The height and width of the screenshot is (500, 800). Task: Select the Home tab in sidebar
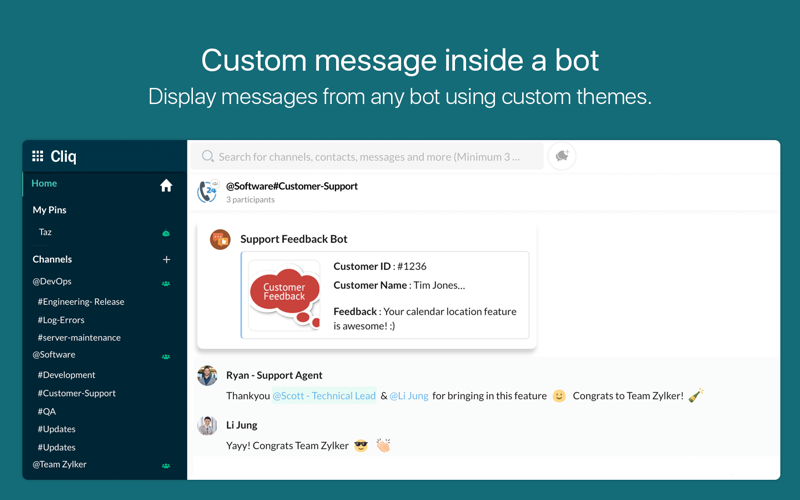click(44, 184)
